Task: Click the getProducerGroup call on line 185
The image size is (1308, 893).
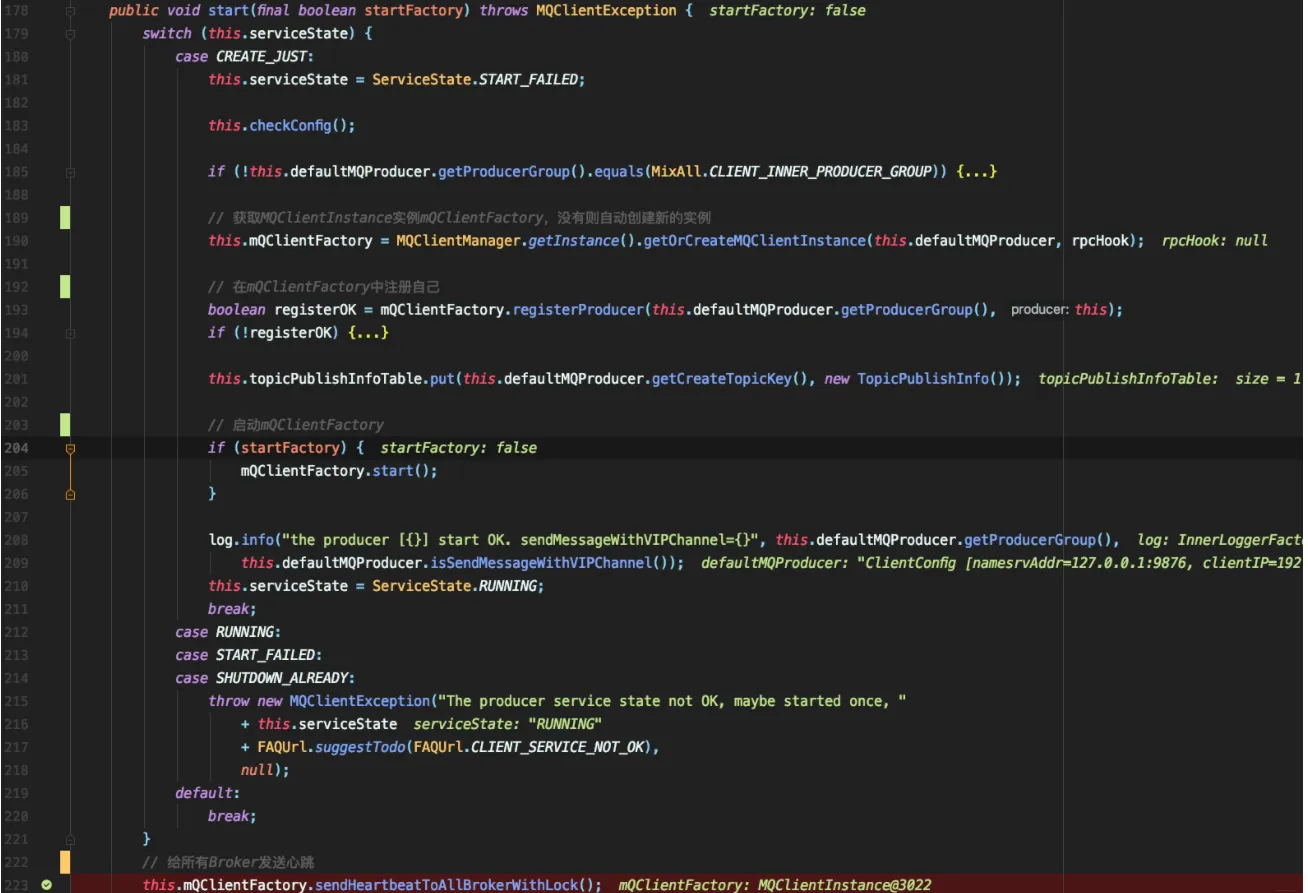Action: tap(504, 172)
